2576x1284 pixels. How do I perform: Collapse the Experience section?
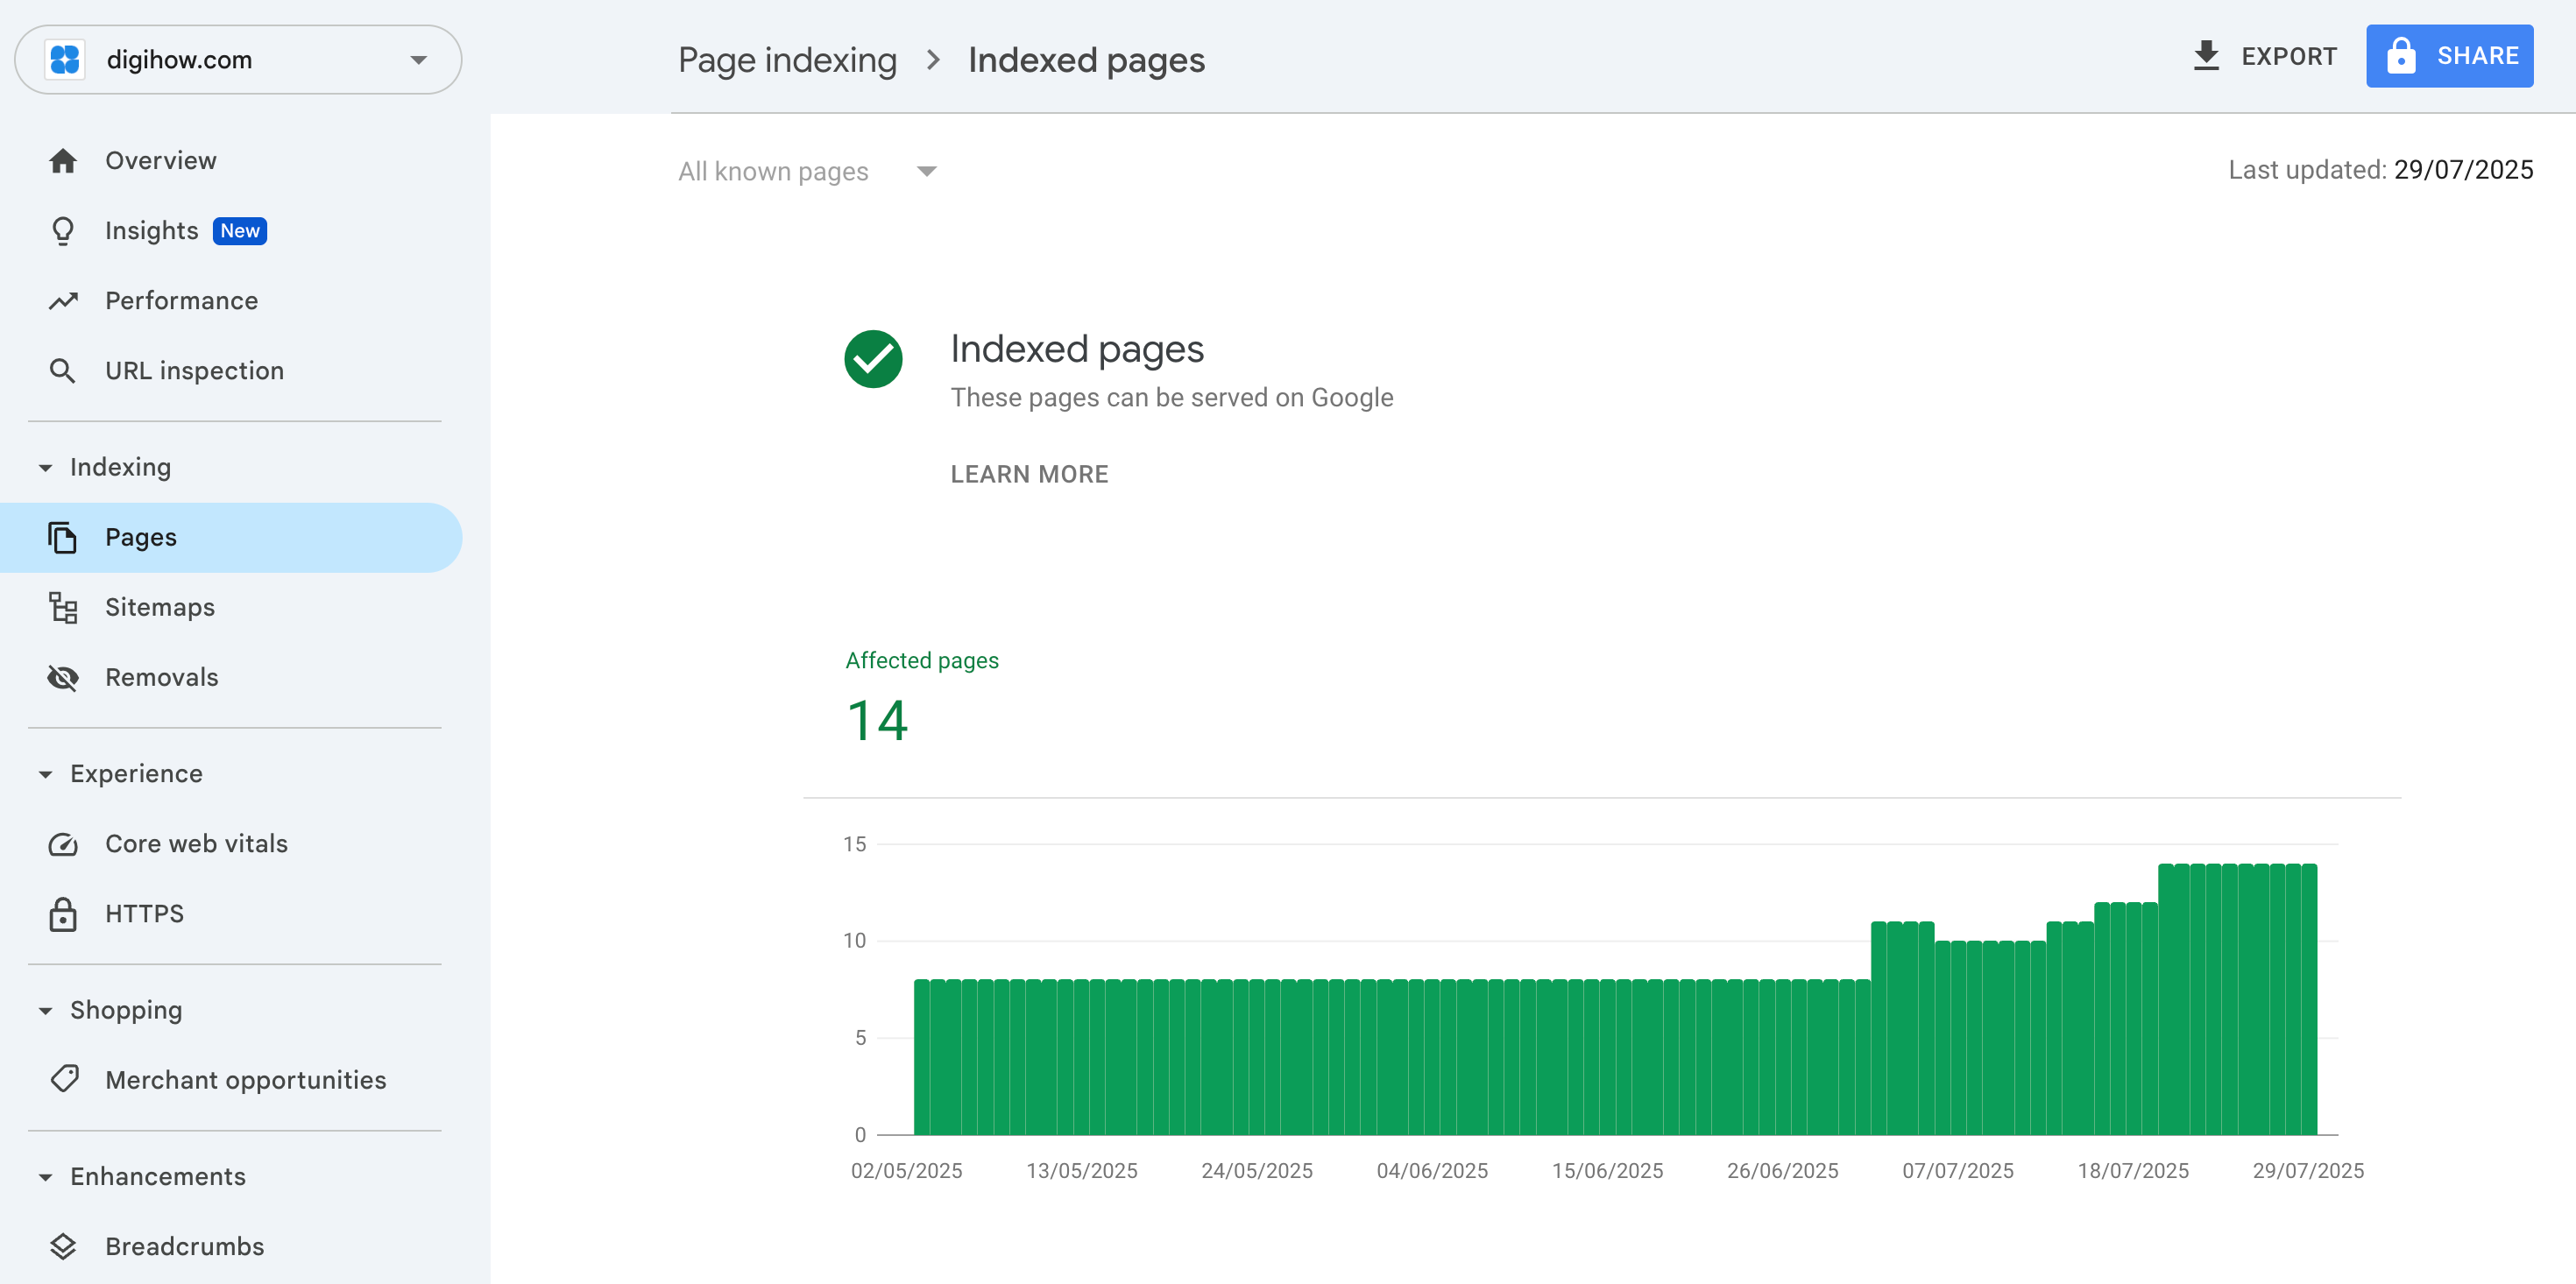click(45, 775)
